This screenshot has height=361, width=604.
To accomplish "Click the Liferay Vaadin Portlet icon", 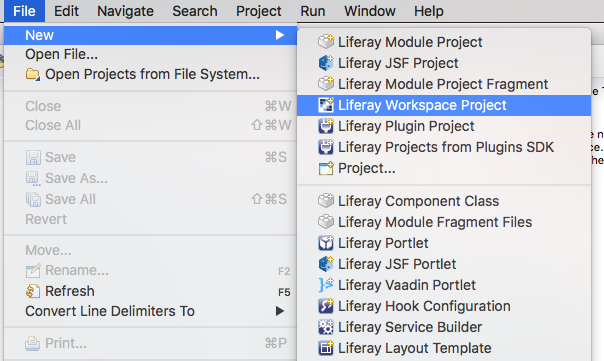I will [326, 285].
